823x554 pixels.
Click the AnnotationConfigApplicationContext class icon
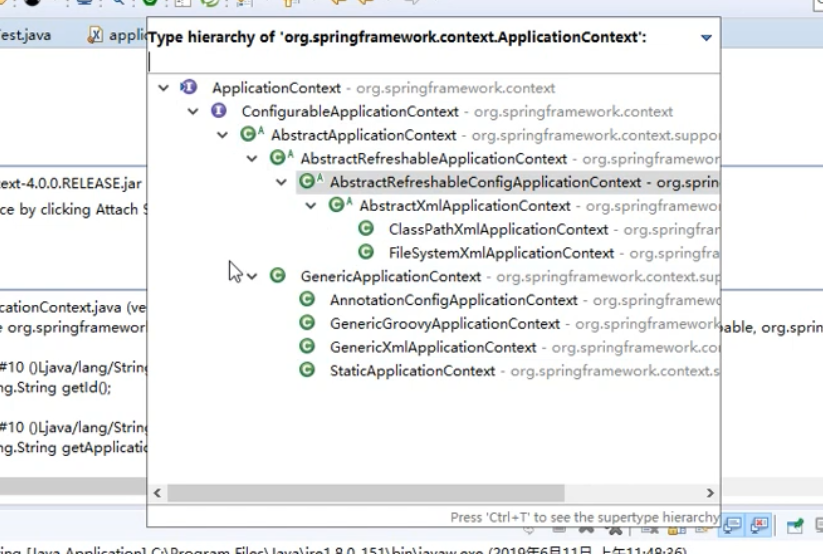[x=307, y=299]
